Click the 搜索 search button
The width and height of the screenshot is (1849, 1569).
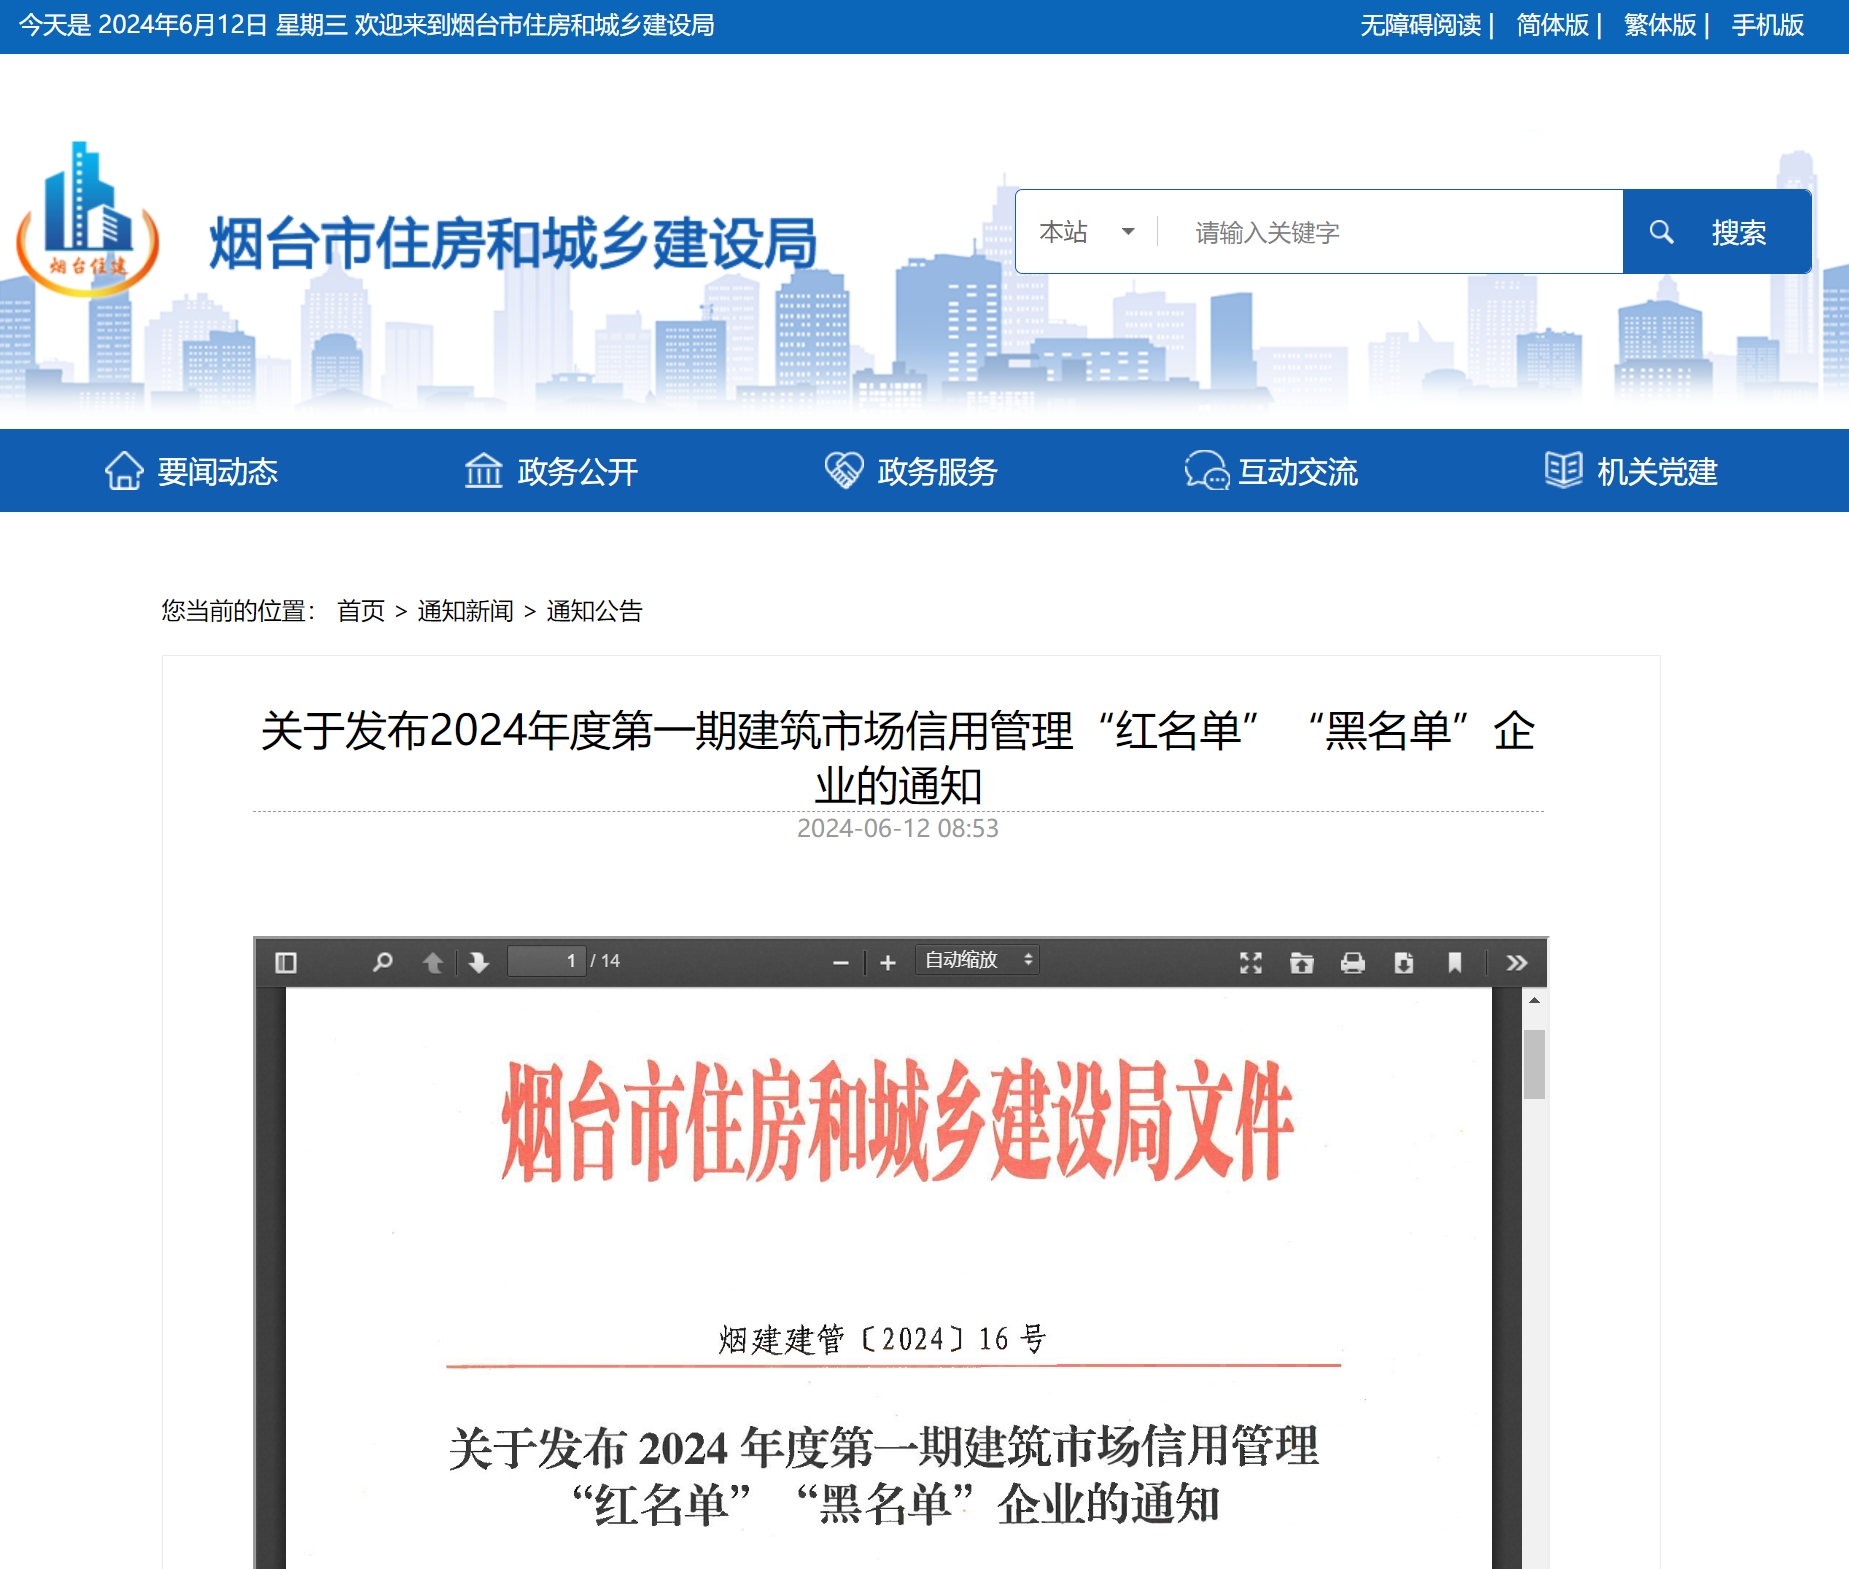(1716, 232)
